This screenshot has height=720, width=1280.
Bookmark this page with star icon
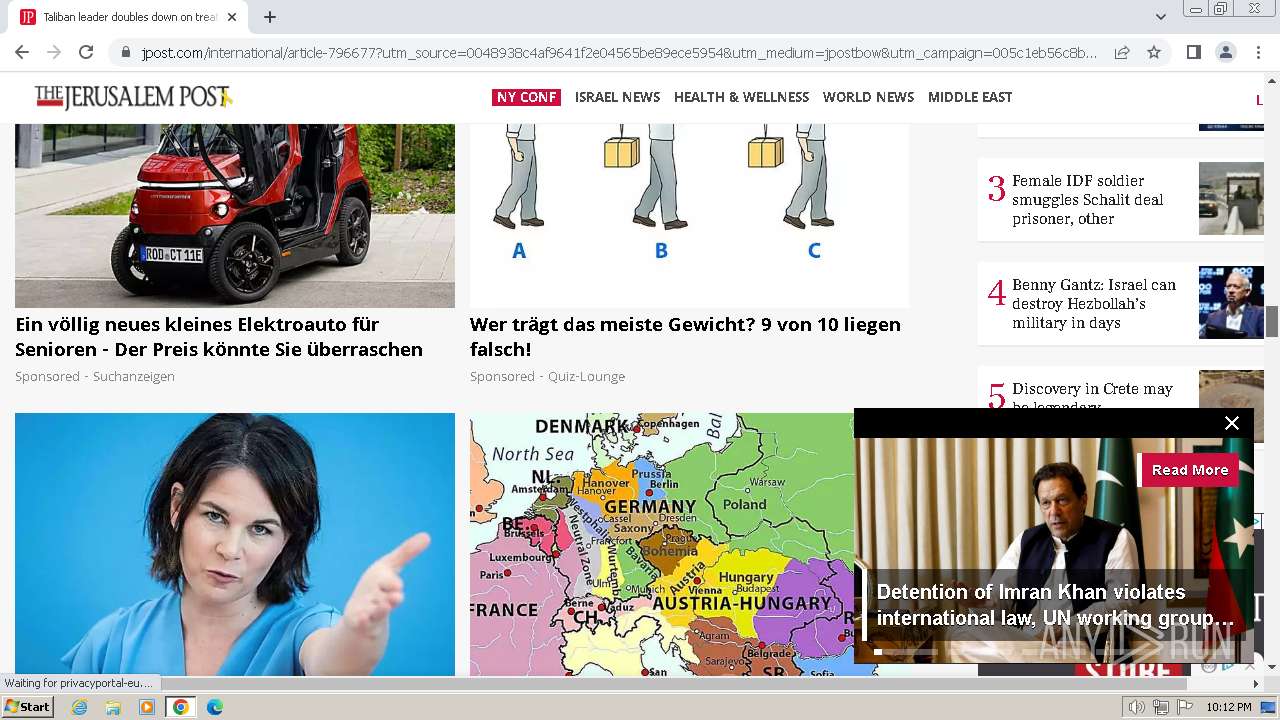point(1154,52)
